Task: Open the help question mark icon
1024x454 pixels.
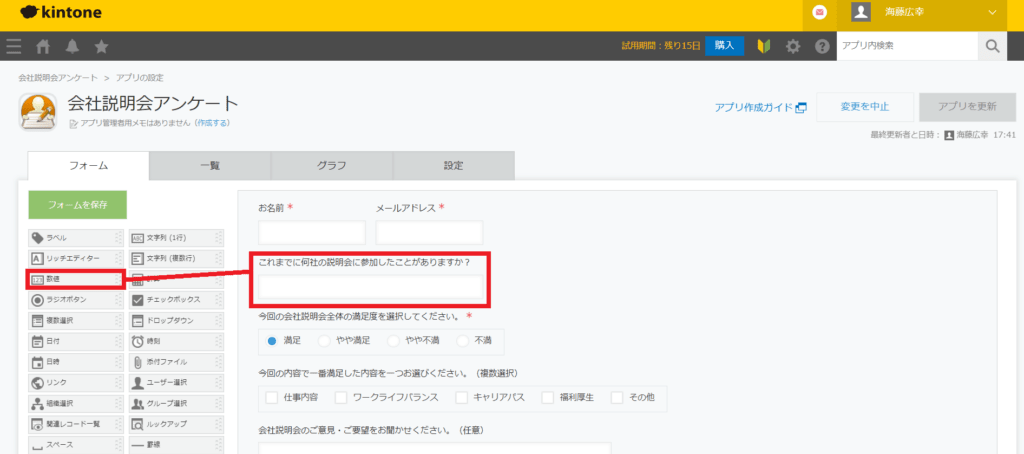Action: 822,46
